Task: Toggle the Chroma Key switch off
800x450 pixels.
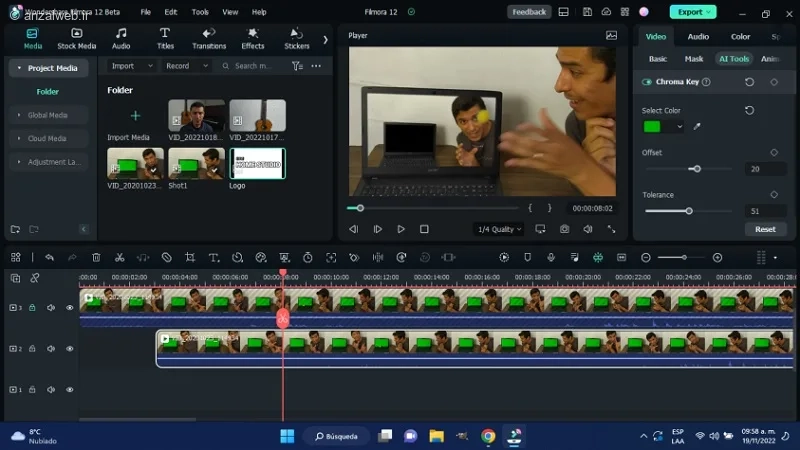Action: click(x=647, y=82)
